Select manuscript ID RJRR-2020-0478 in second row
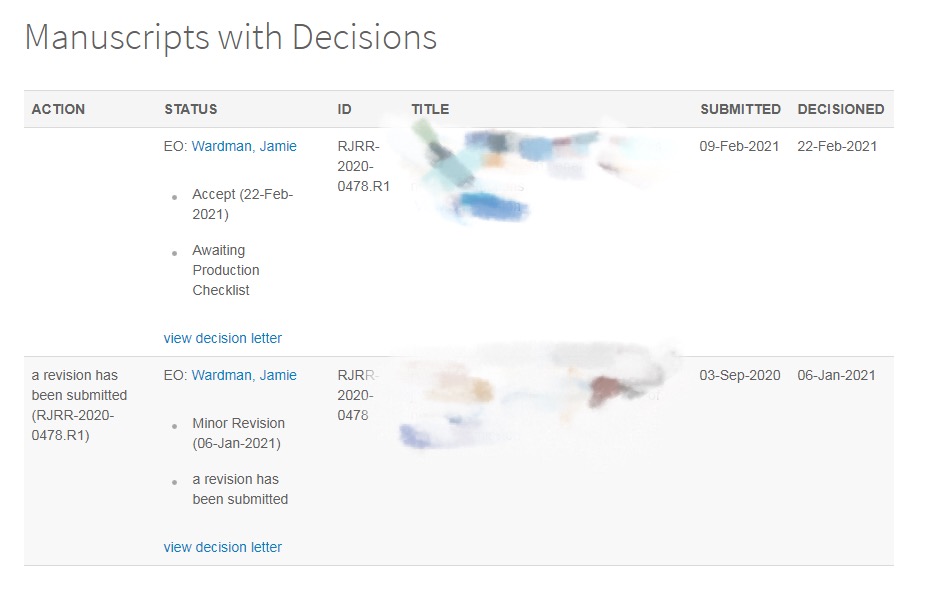The height and width of the screenshot is (610, 946). click(x=357, y=395)
